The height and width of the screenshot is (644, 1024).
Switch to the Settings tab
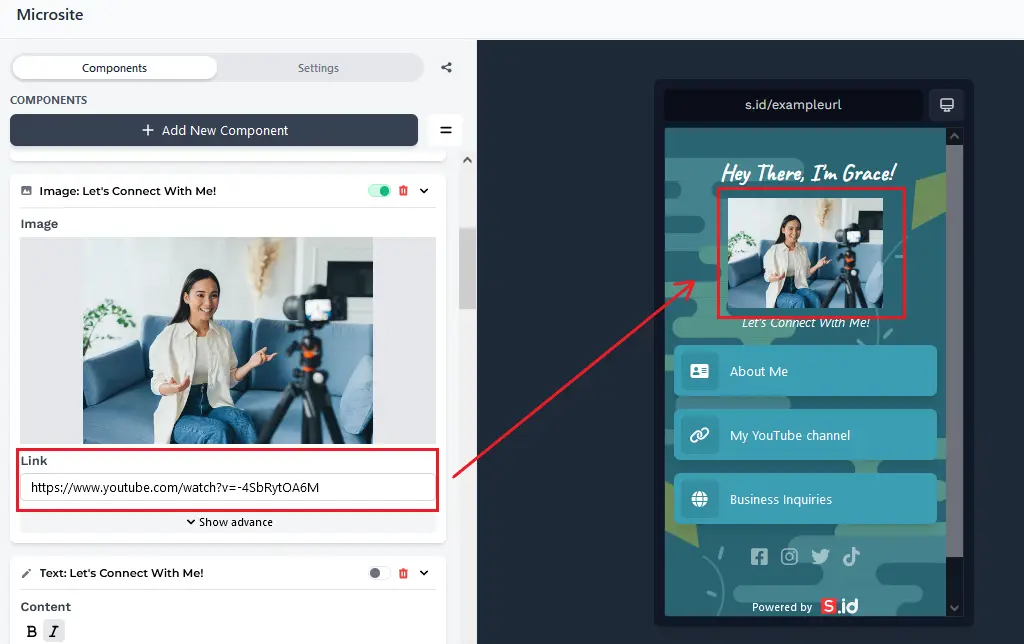pyautogui.click(x=318, y=68)
